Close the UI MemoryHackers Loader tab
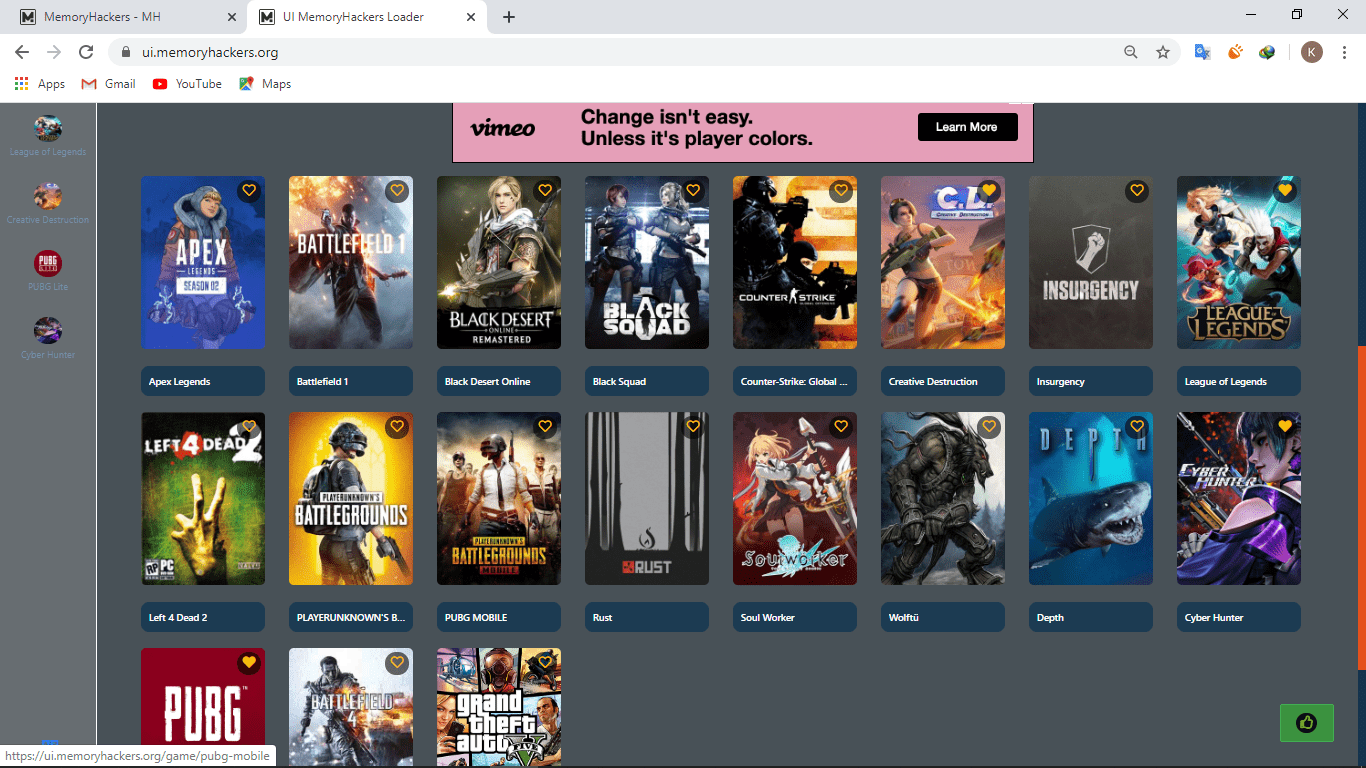 coord(471,17)
